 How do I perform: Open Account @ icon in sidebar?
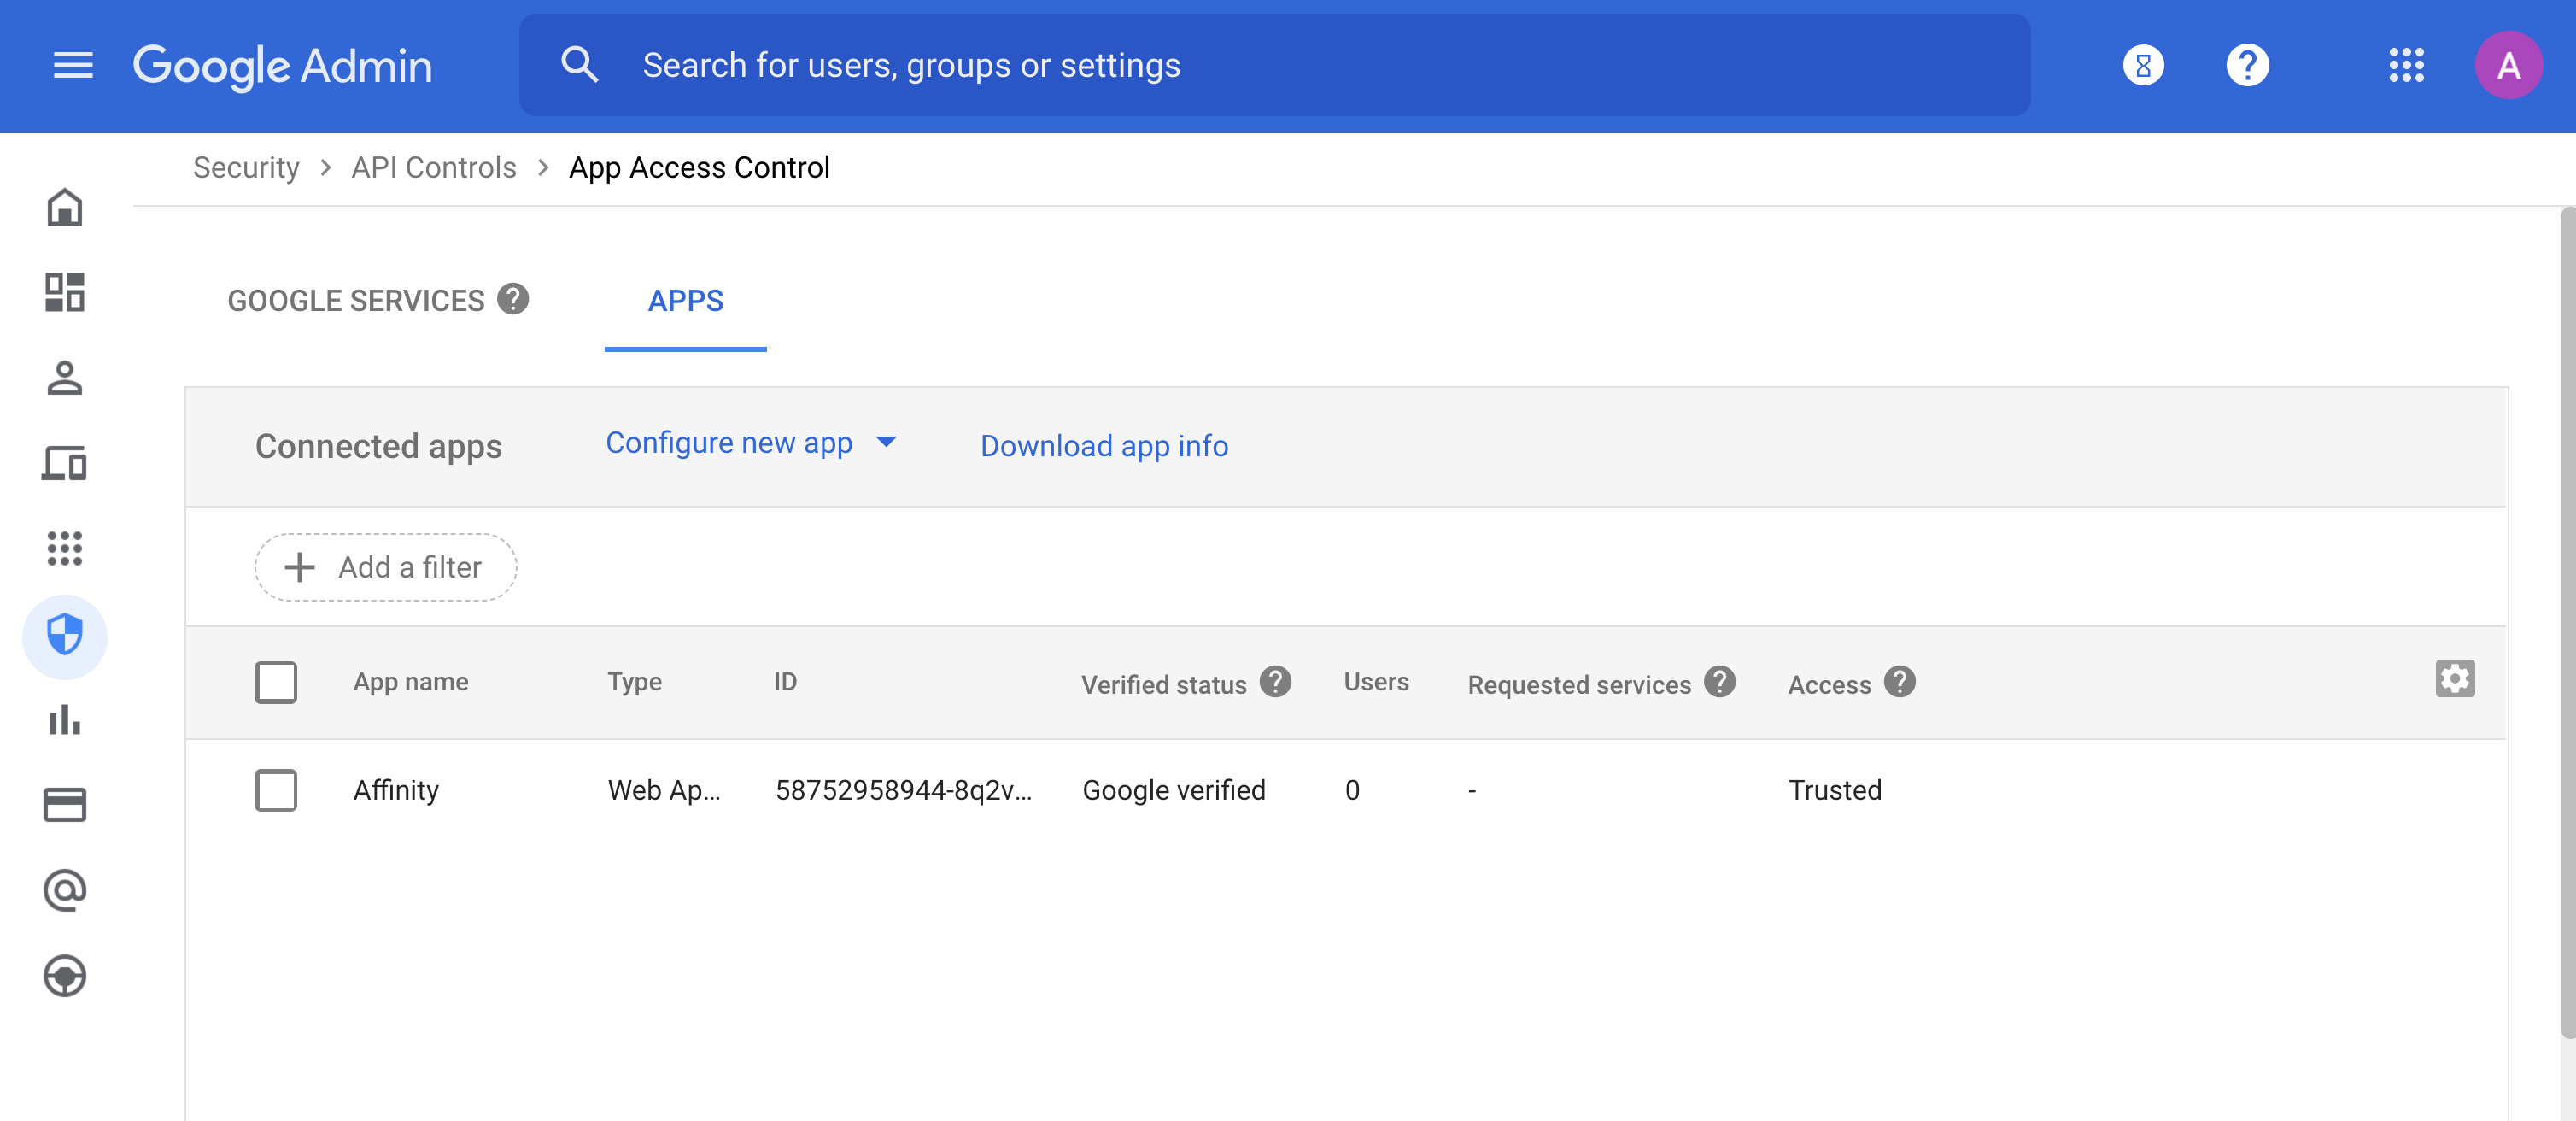click(65, 890)
